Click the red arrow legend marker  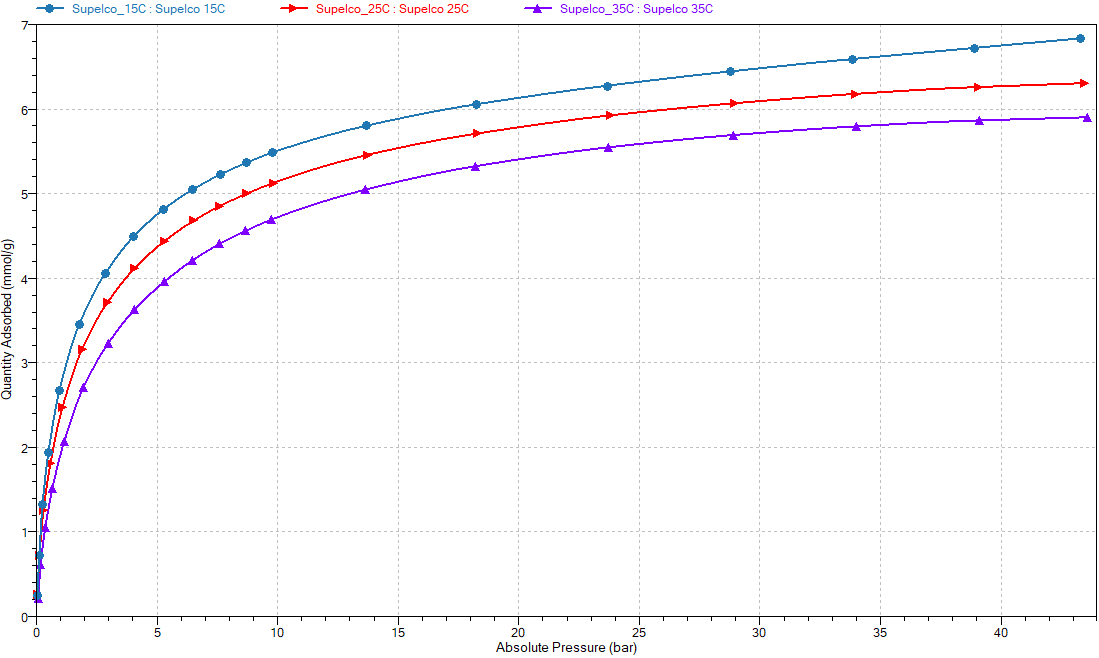coord(294,9)
